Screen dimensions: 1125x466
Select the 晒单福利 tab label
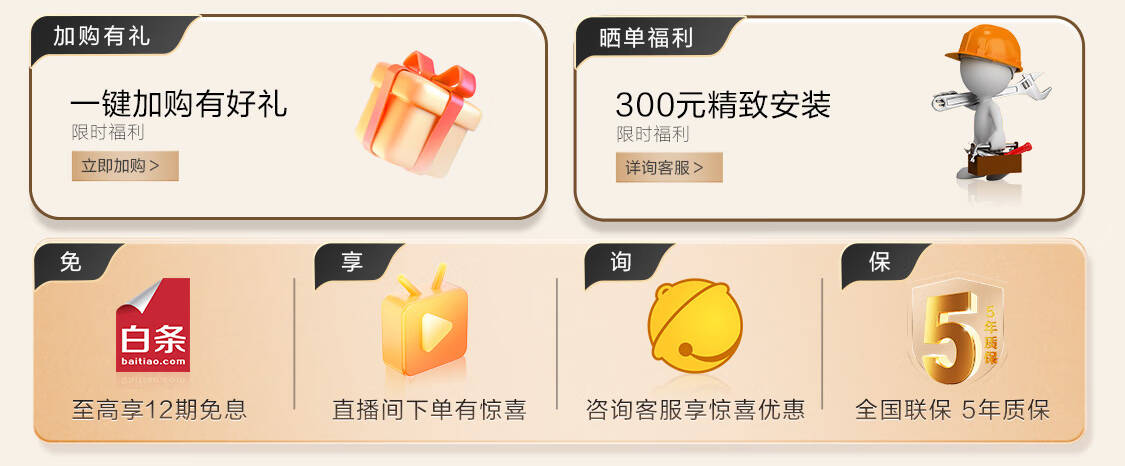pyautogui.click(x=646, y=37)
